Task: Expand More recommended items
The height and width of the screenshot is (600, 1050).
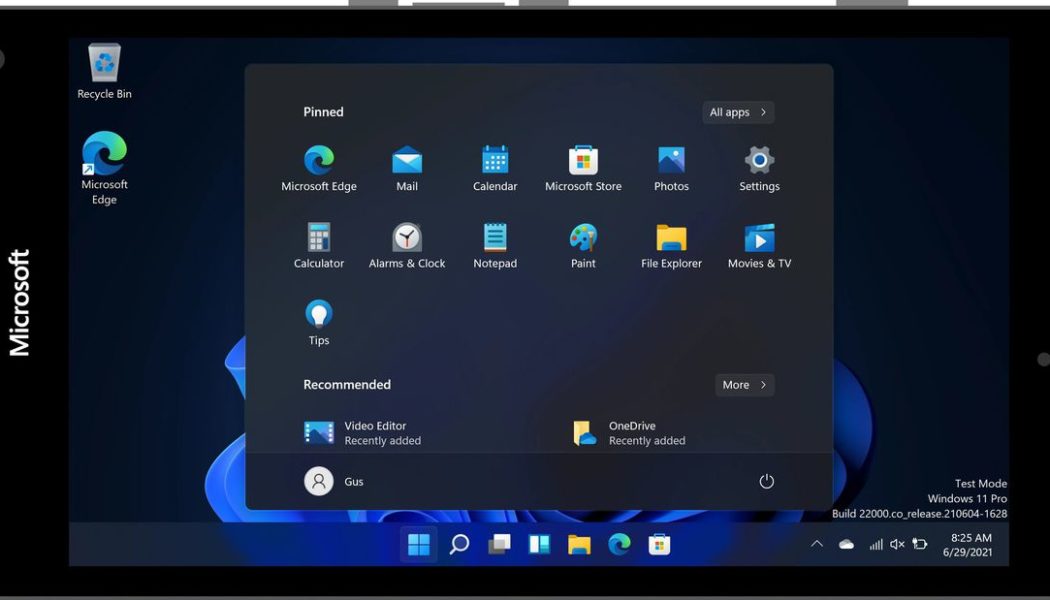Action: (x=744, y=385)
